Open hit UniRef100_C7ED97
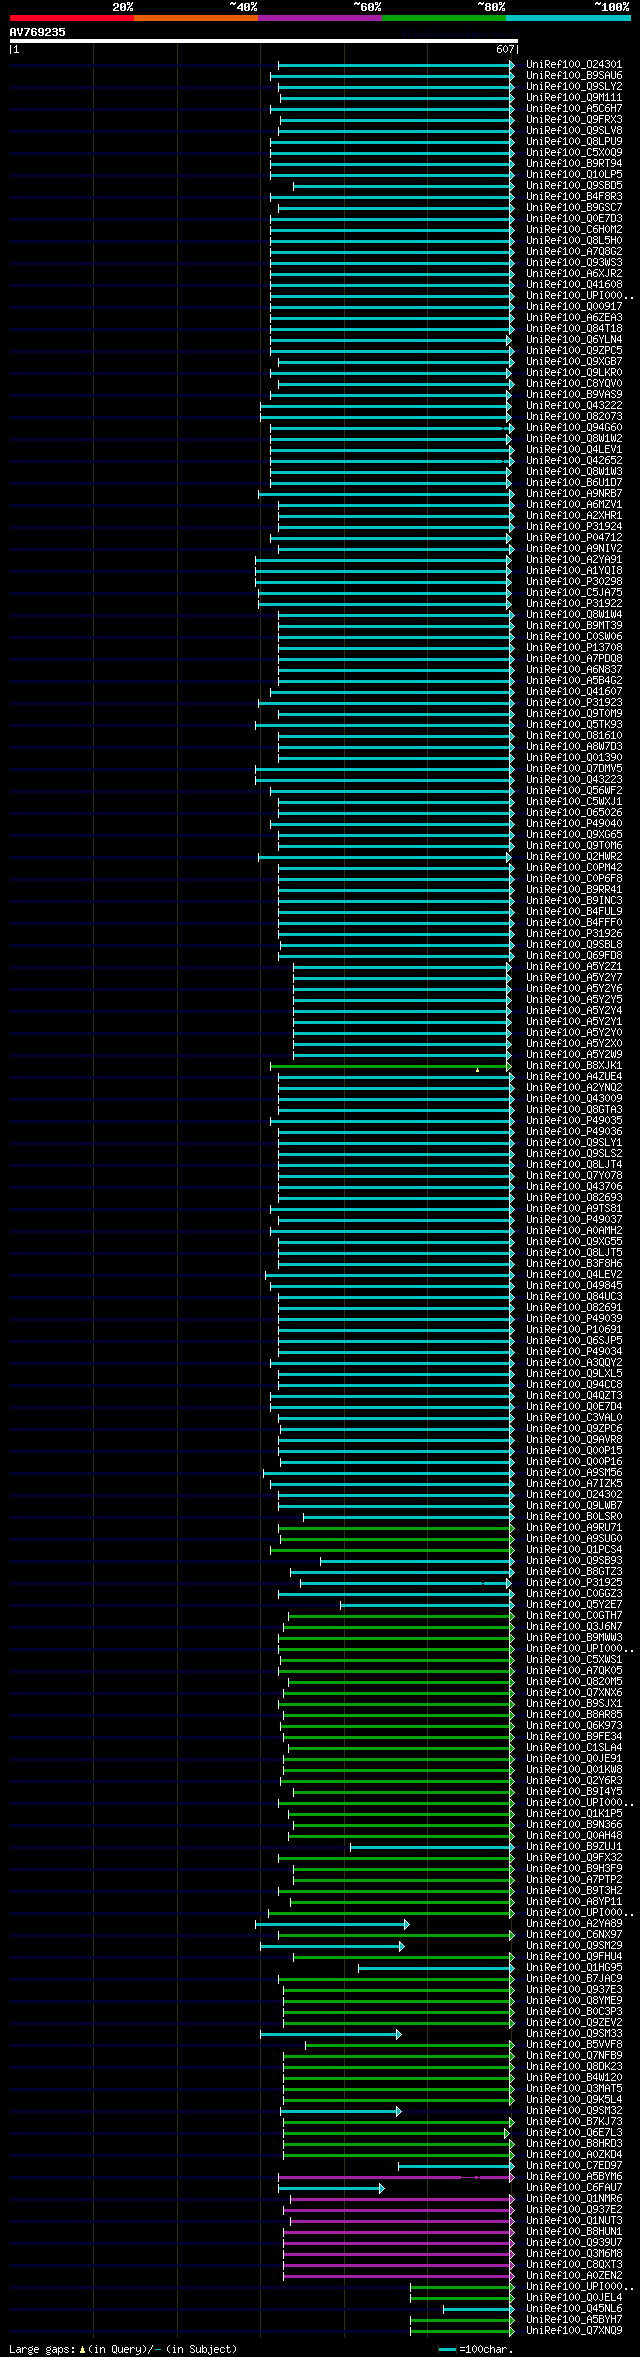This screenshot has height=2357, width=640. pos(574,2165)
